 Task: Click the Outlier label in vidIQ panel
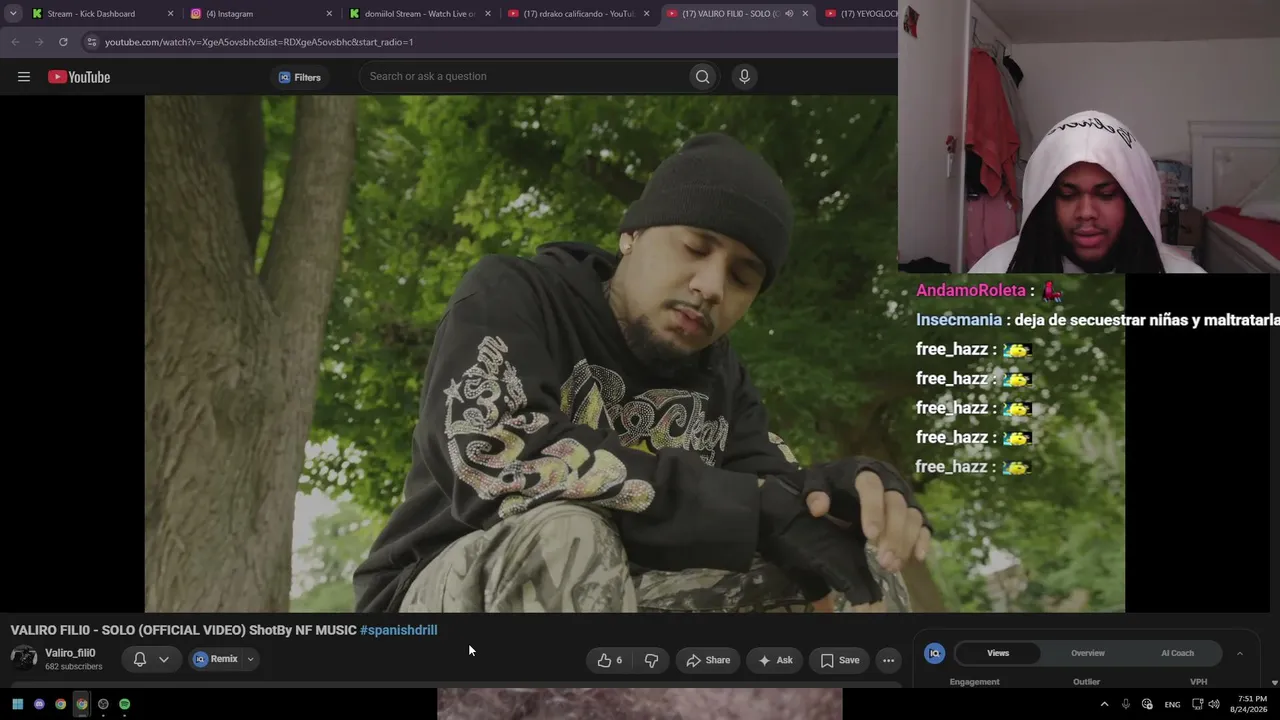[x=1086, y=682]
